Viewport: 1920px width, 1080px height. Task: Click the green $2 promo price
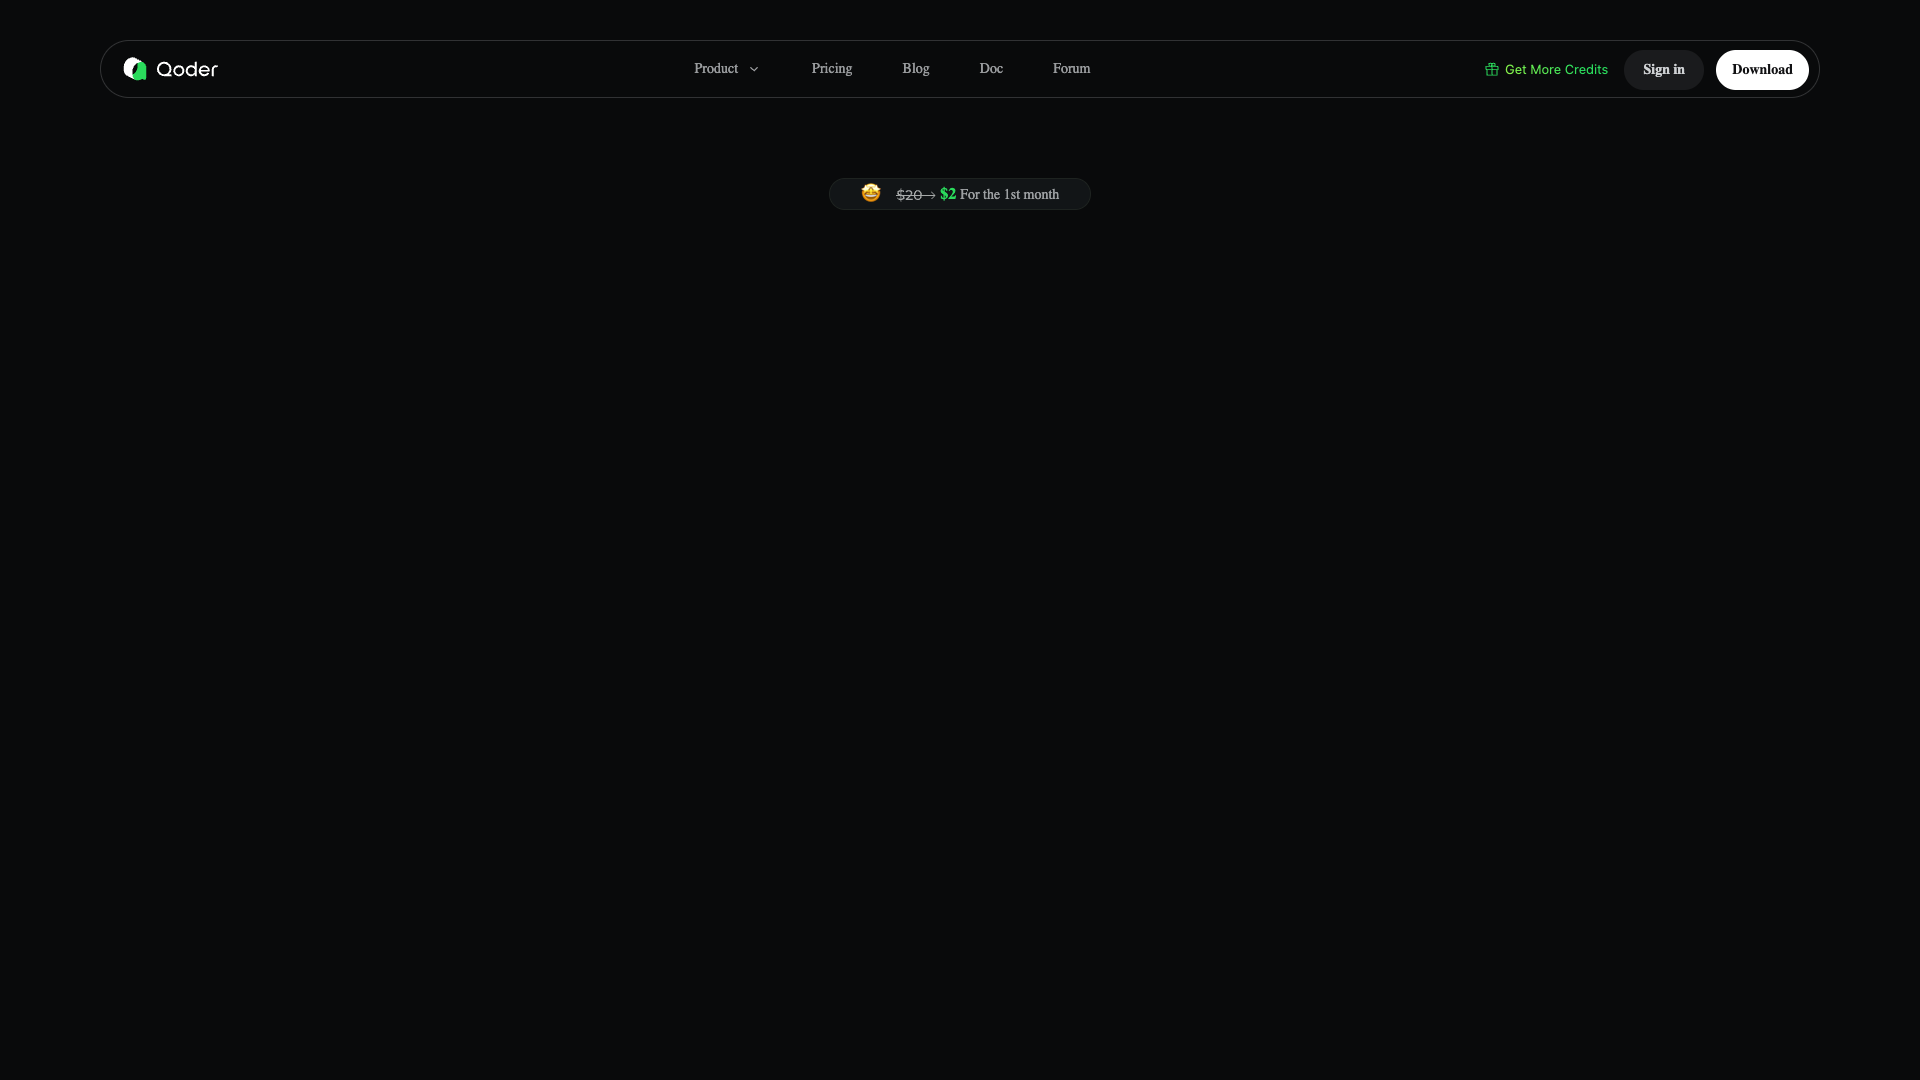948,194
